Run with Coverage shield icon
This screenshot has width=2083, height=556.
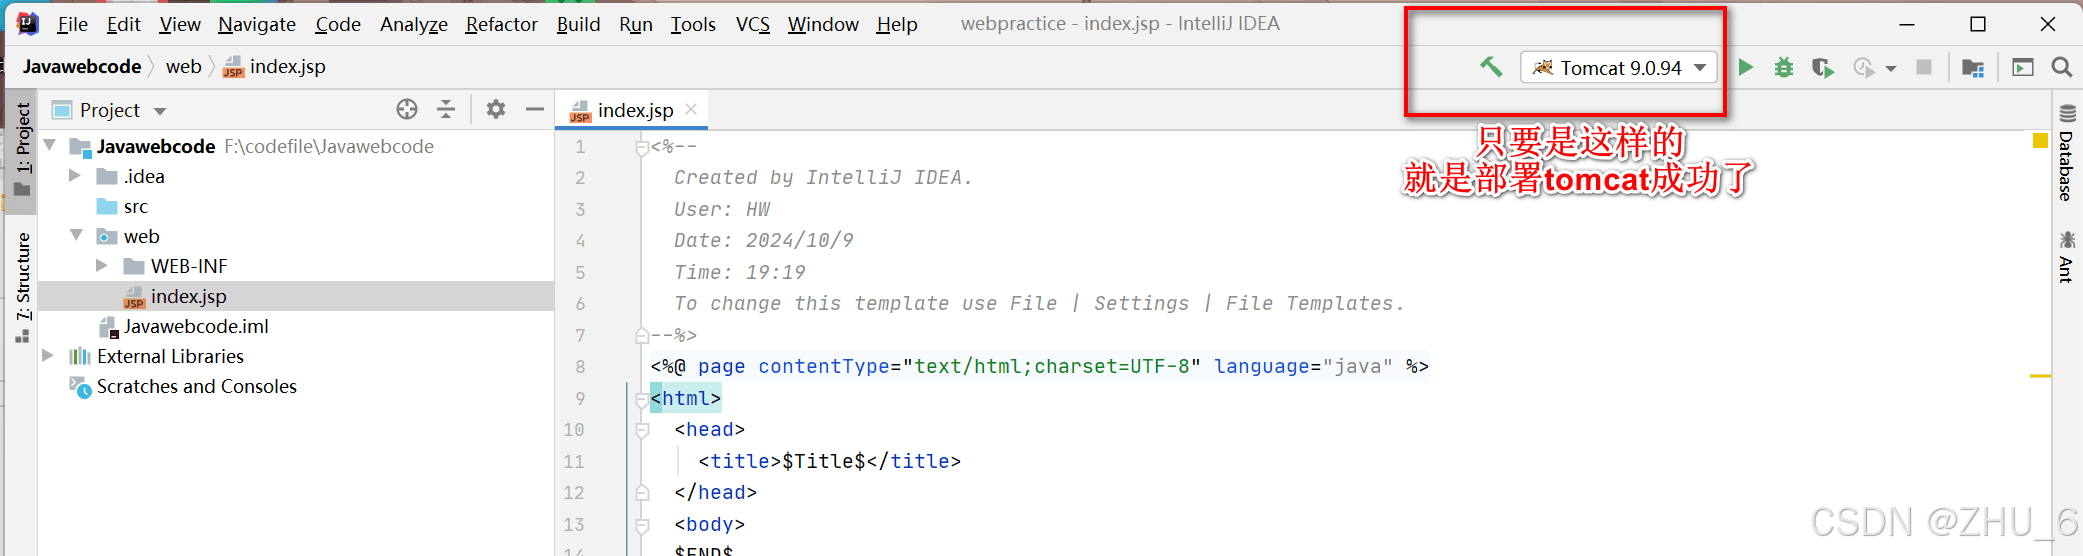tap(1823, 68)
